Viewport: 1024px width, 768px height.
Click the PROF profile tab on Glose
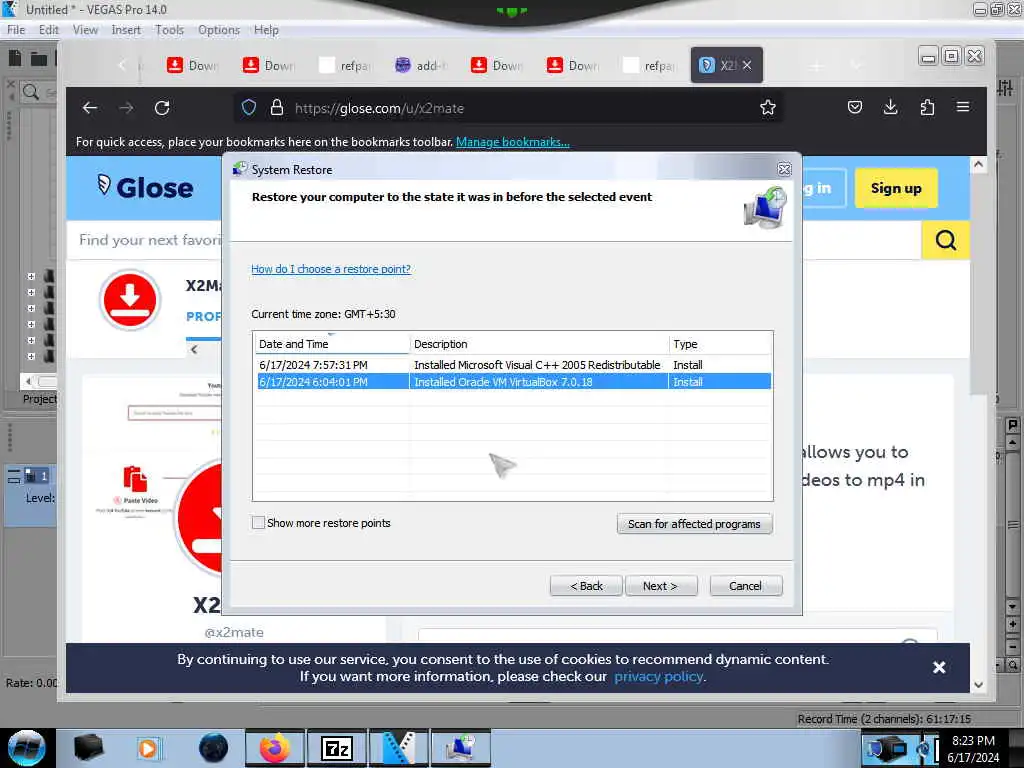[203, 317]
